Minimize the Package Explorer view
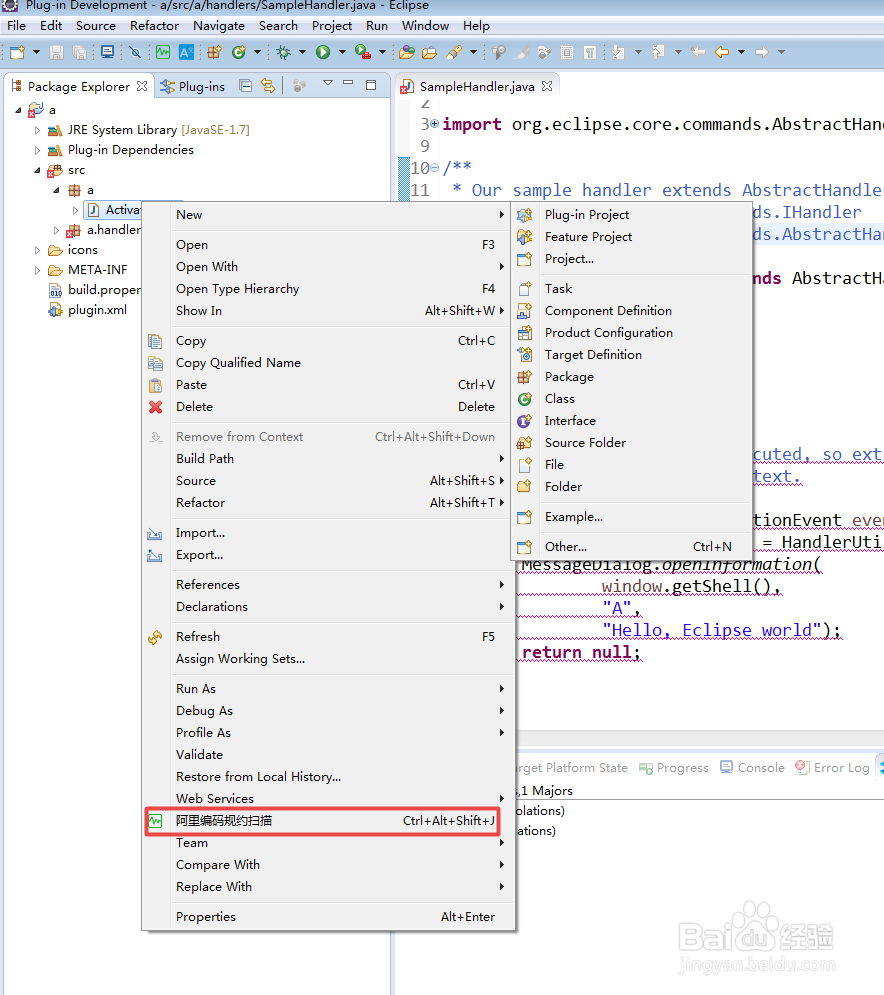Viewport: 884px width, 995px height. [x=348, y=83]
